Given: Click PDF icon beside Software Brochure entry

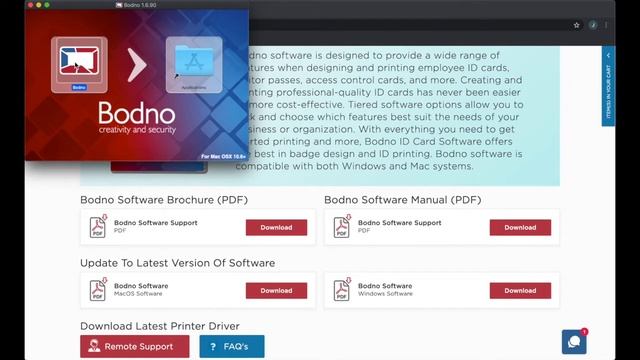Looking at the screenshot, I should point(98,226).
